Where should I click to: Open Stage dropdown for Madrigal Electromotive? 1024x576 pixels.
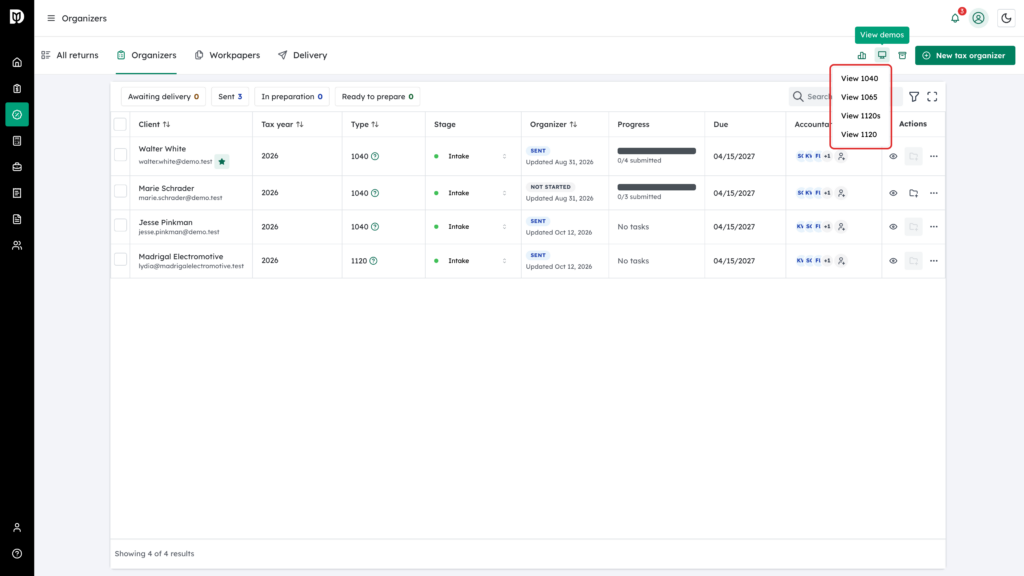471,261
